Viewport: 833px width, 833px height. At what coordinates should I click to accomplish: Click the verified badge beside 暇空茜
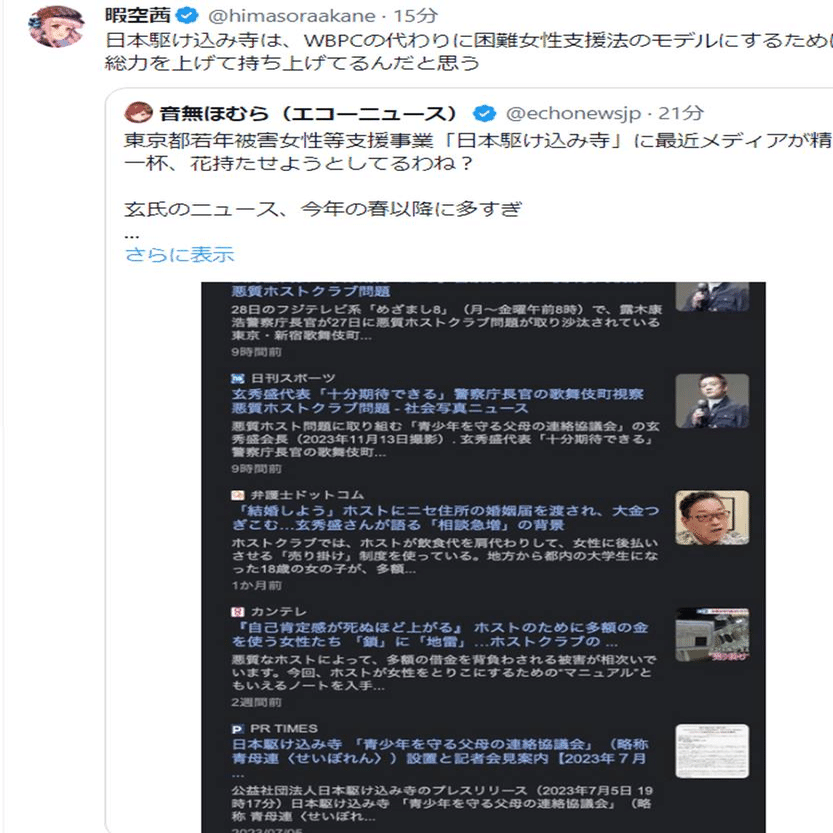(x=186, y=16)
